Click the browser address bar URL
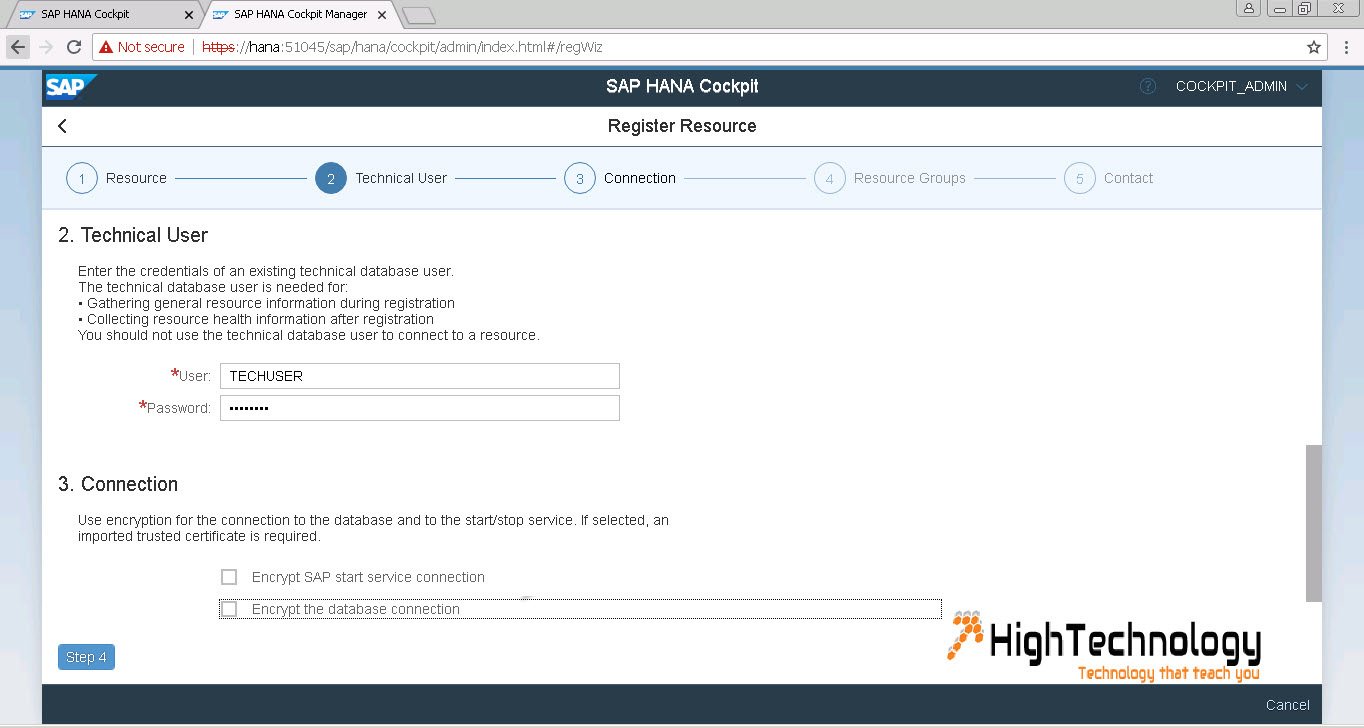Image resolution: width=1364 pixels, height=728 pixels. (x=402, y=47)
